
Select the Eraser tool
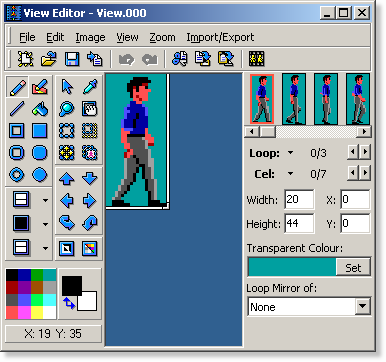40,87
